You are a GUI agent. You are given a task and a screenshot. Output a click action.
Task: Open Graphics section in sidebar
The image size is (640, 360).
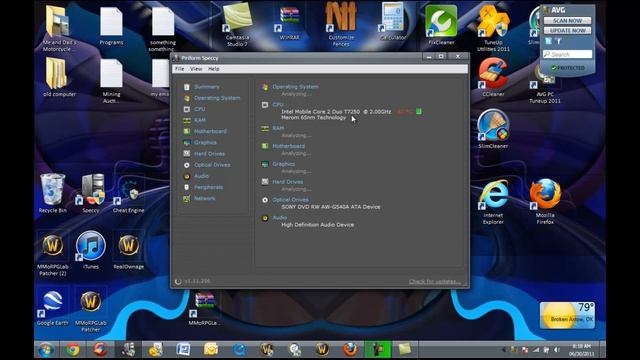point(205,142)
